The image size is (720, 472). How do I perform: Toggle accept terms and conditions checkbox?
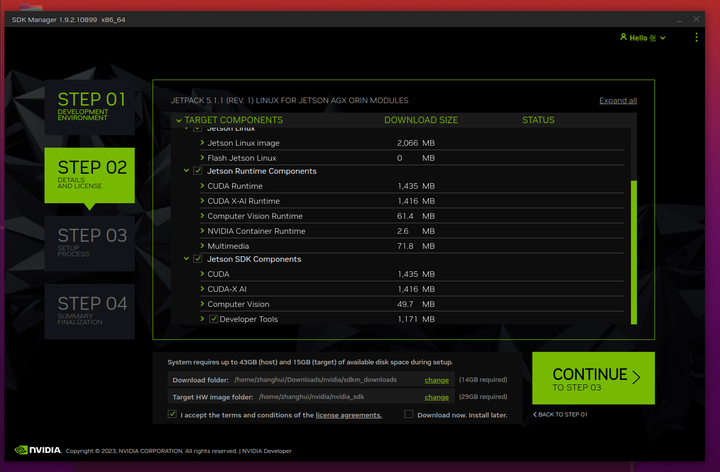click(172, 414)
